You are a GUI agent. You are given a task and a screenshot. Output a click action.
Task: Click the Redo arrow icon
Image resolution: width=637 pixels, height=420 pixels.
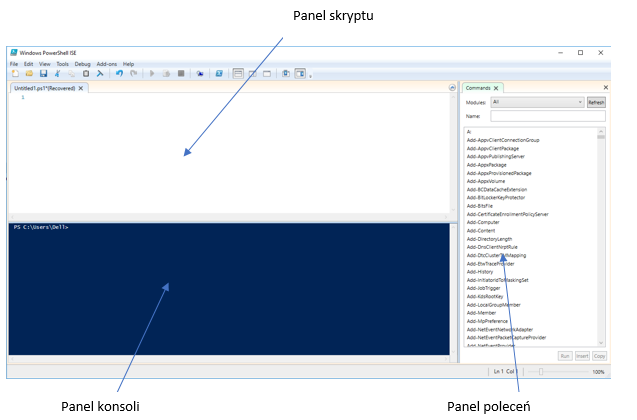click(x=133, y=74)
